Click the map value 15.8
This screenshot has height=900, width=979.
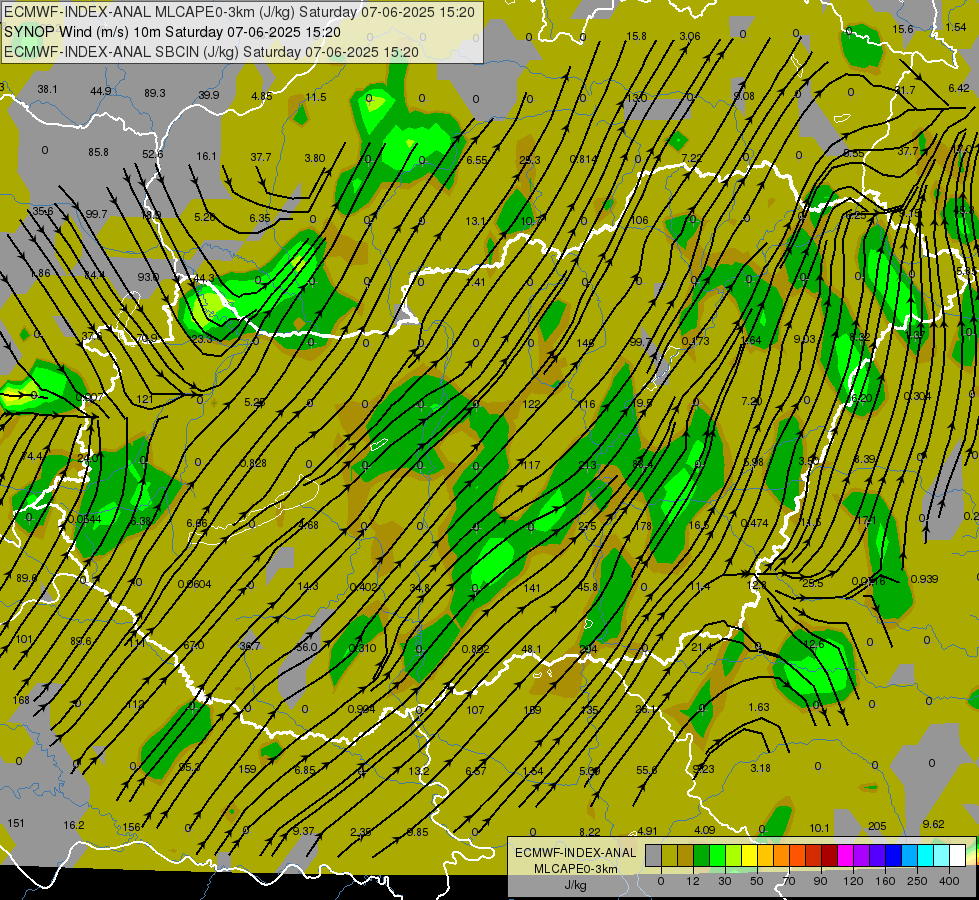click(x=636, y=37)
